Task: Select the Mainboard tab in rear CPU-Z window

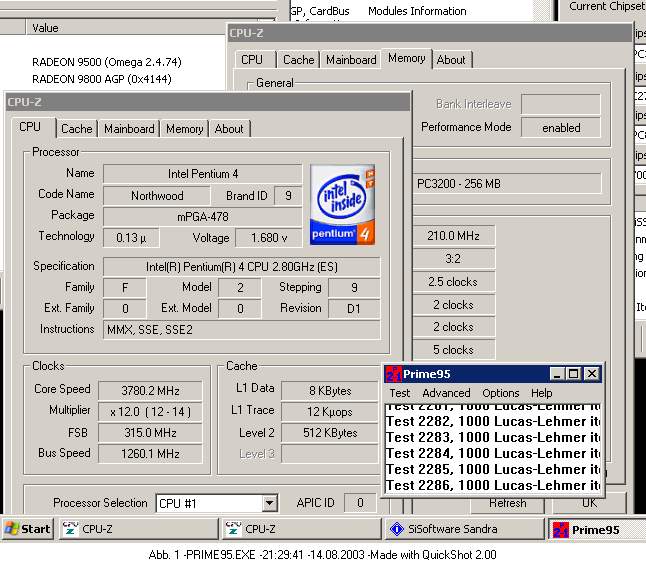Action: 351,60
